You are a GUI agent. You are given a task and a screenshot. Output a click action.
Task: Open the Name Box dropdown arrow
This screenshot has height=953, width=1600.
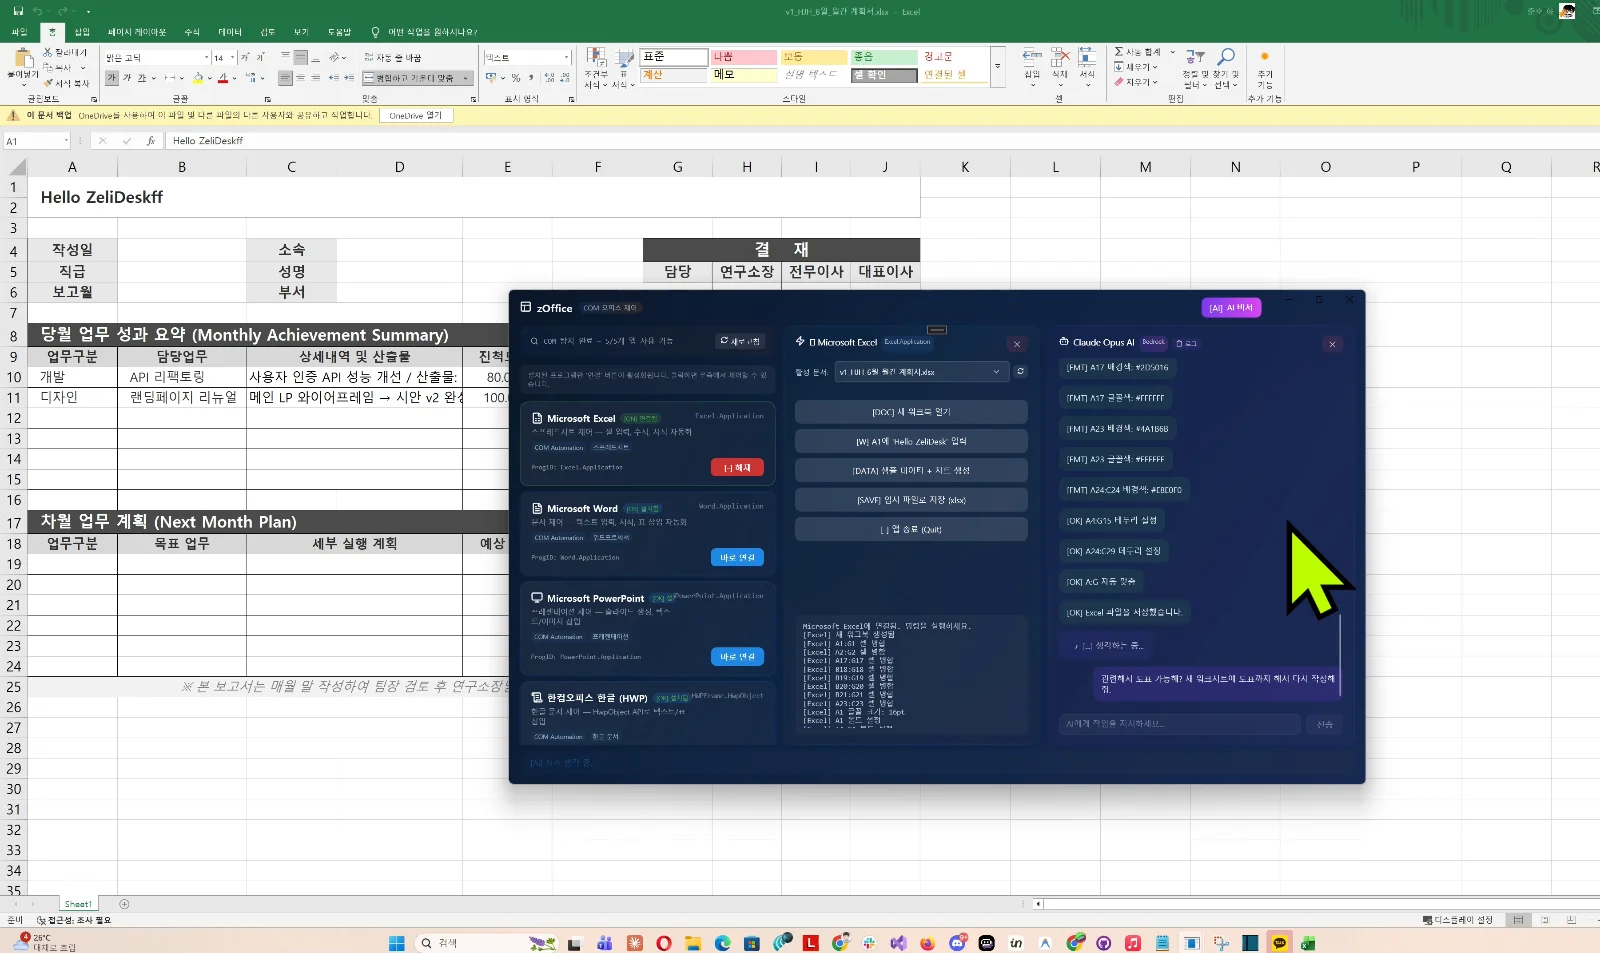(65, 141)
